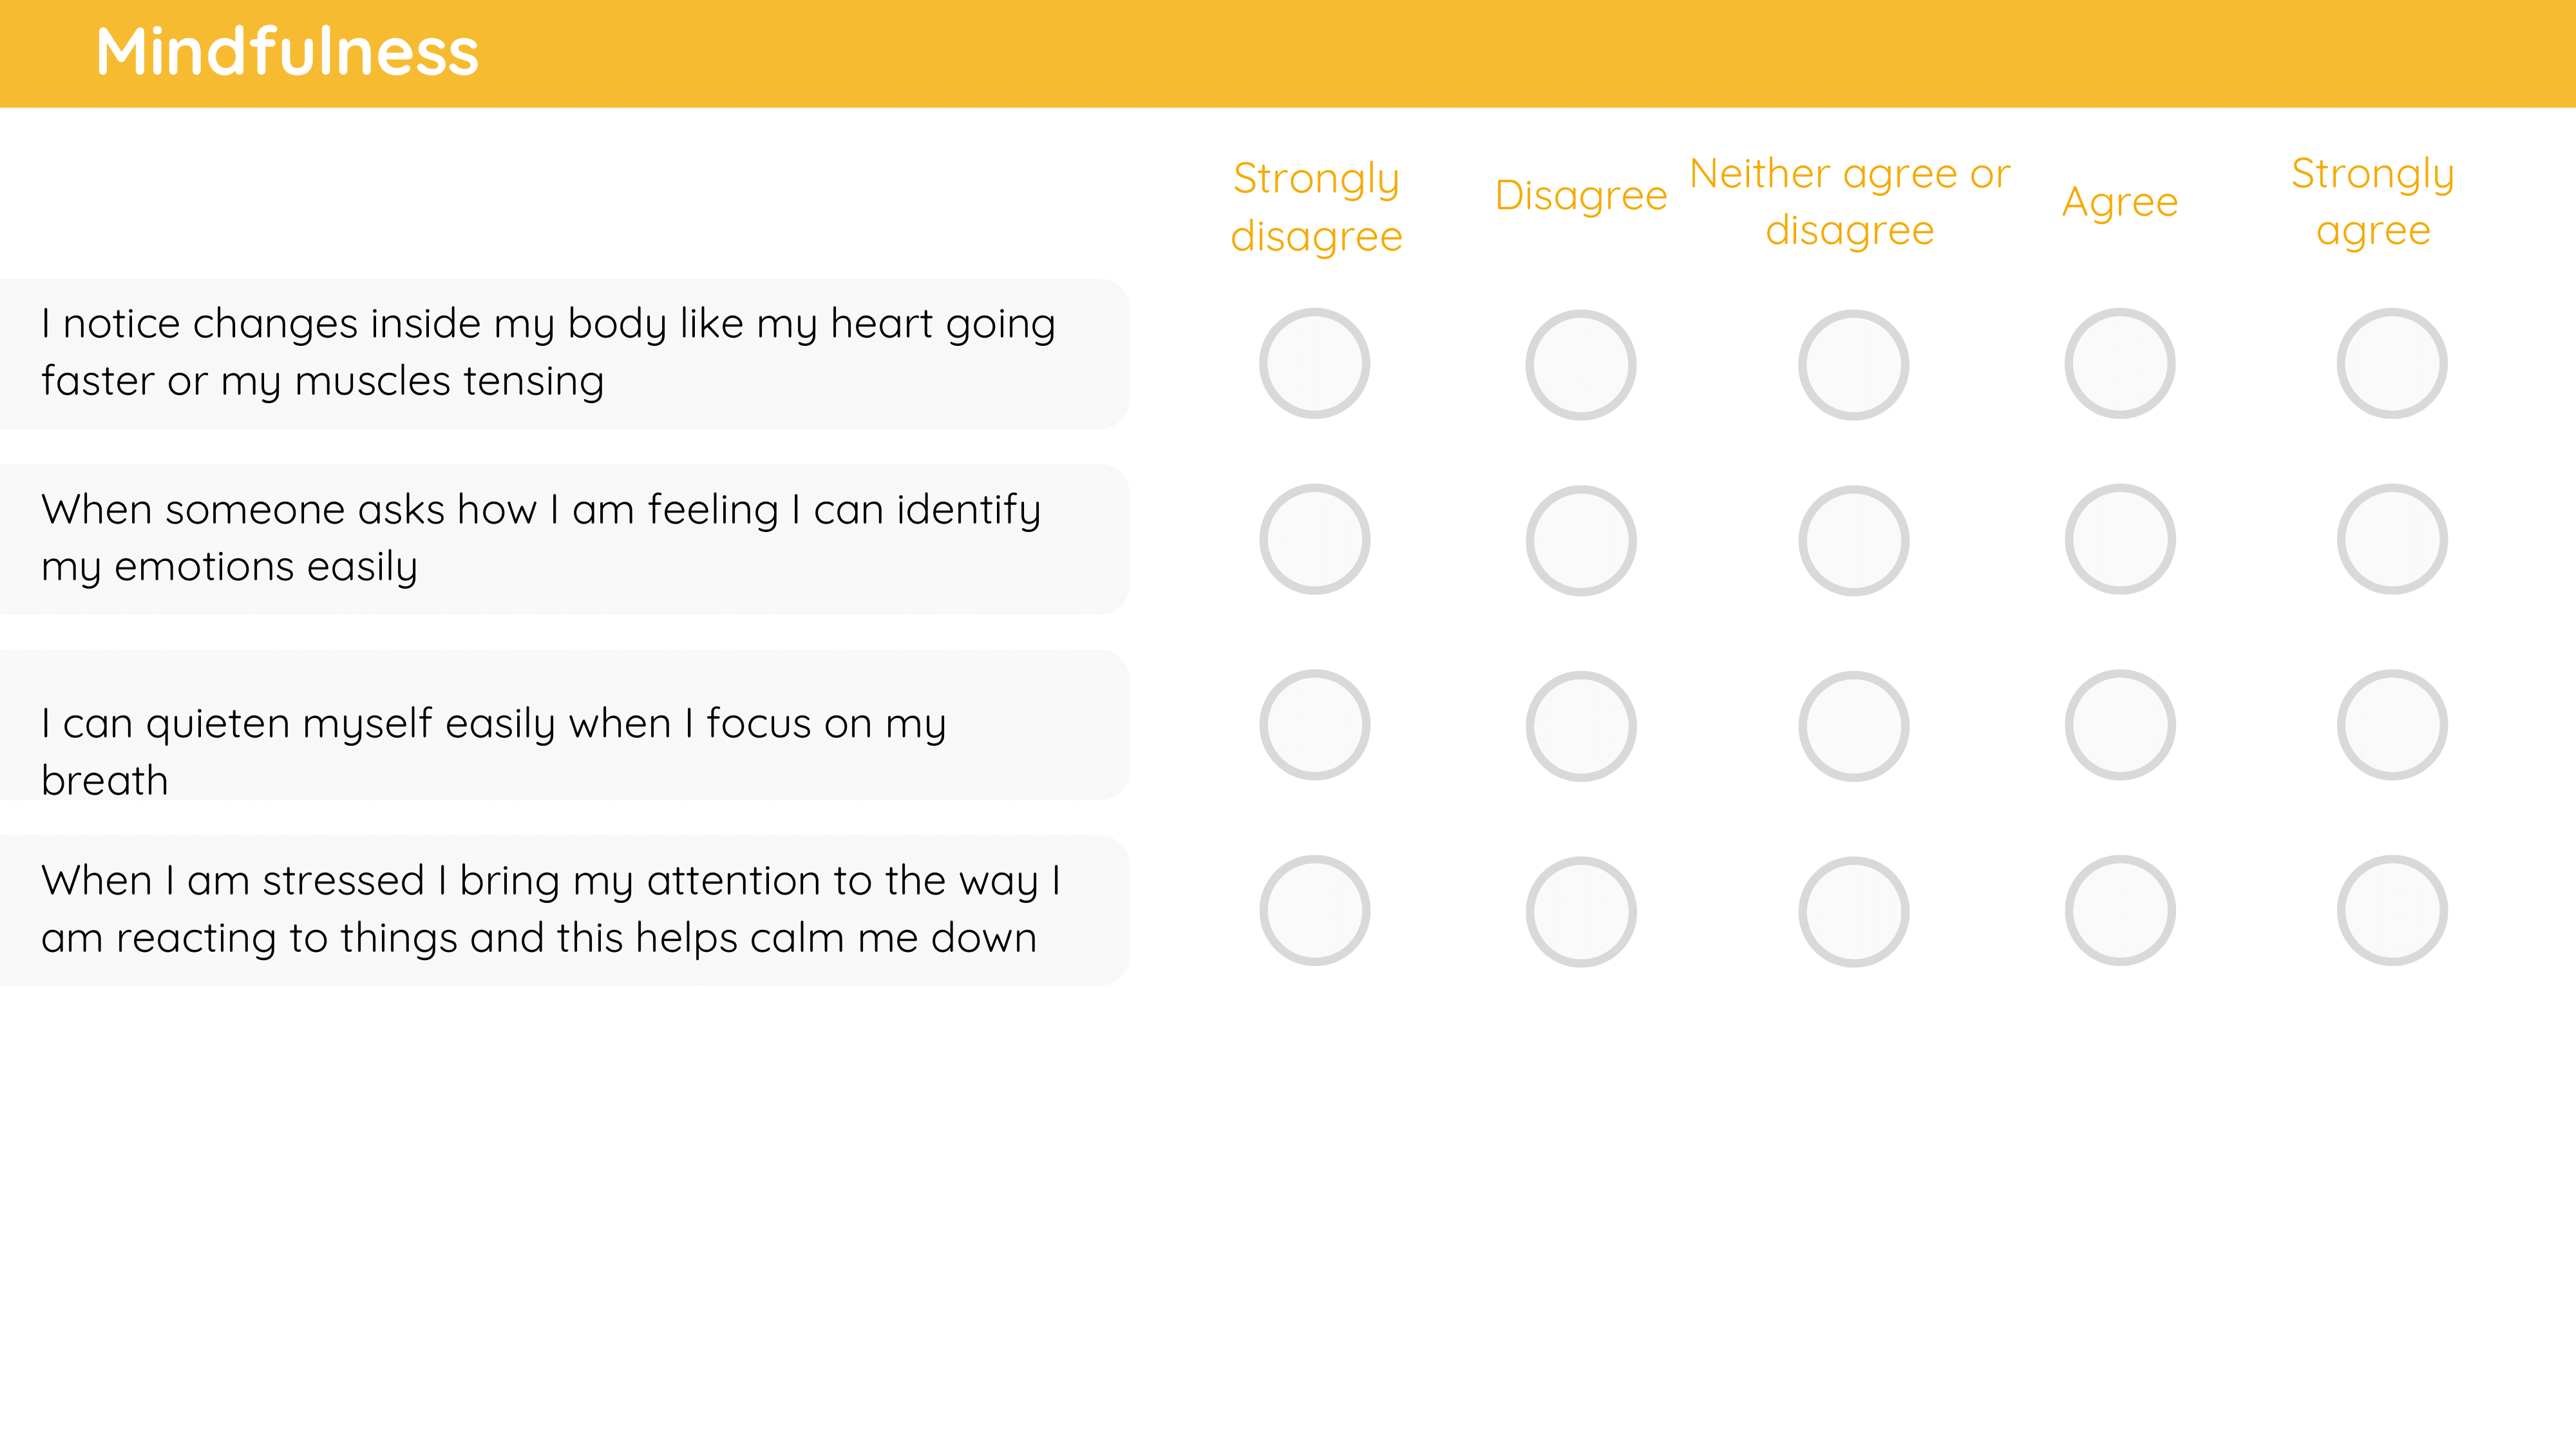Select Agree for stress attention calming statement
This screenshot has width=2576, height=1449.
point(2119,910)
